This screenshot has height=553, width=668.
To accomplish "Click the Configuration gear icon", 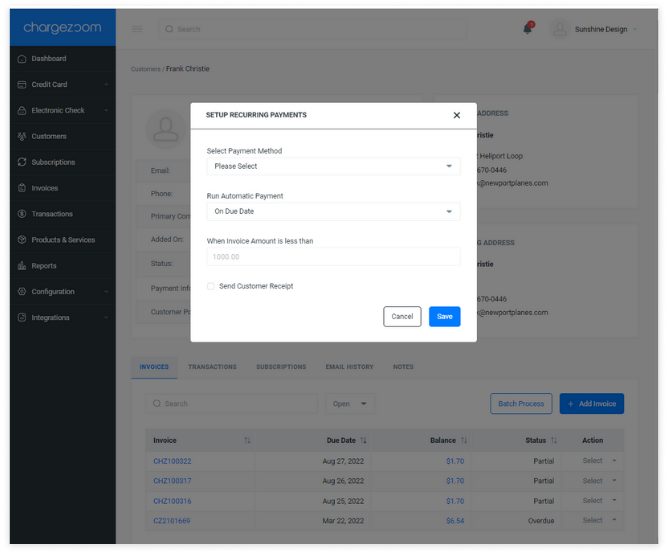I will [x=22, y=292].
